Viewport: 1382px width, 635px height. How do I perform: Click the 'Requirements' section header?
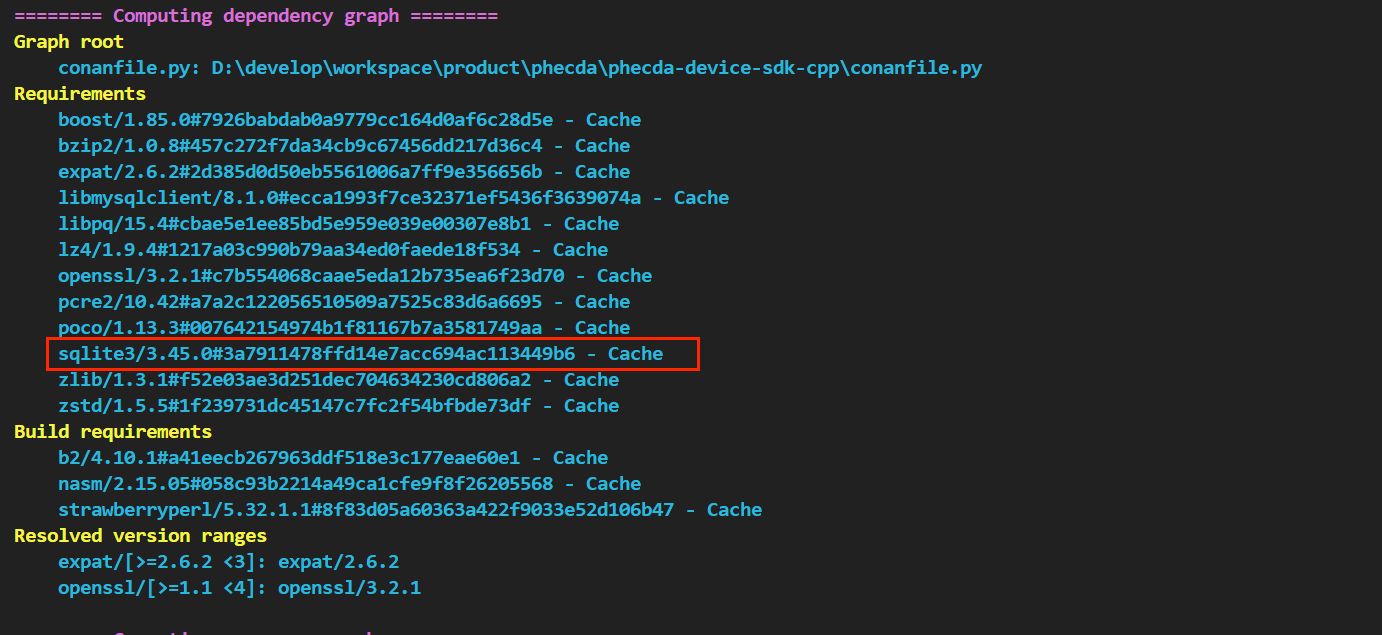80,94
